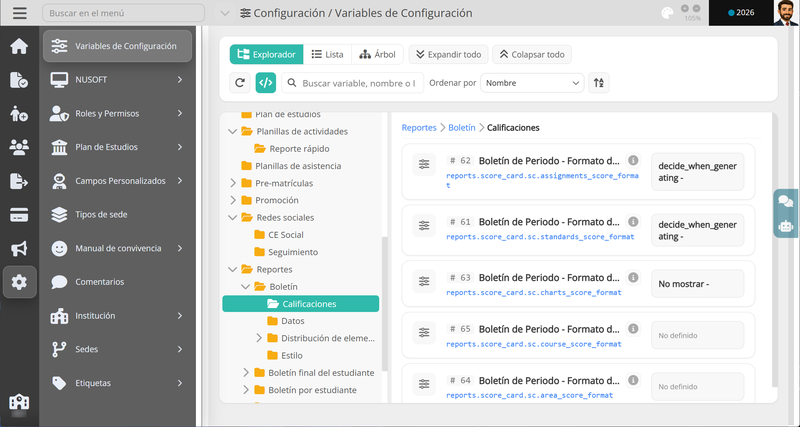This screenshot has width=800, height=427.
Task: Click Colapsar todo button
Action: 532,55
